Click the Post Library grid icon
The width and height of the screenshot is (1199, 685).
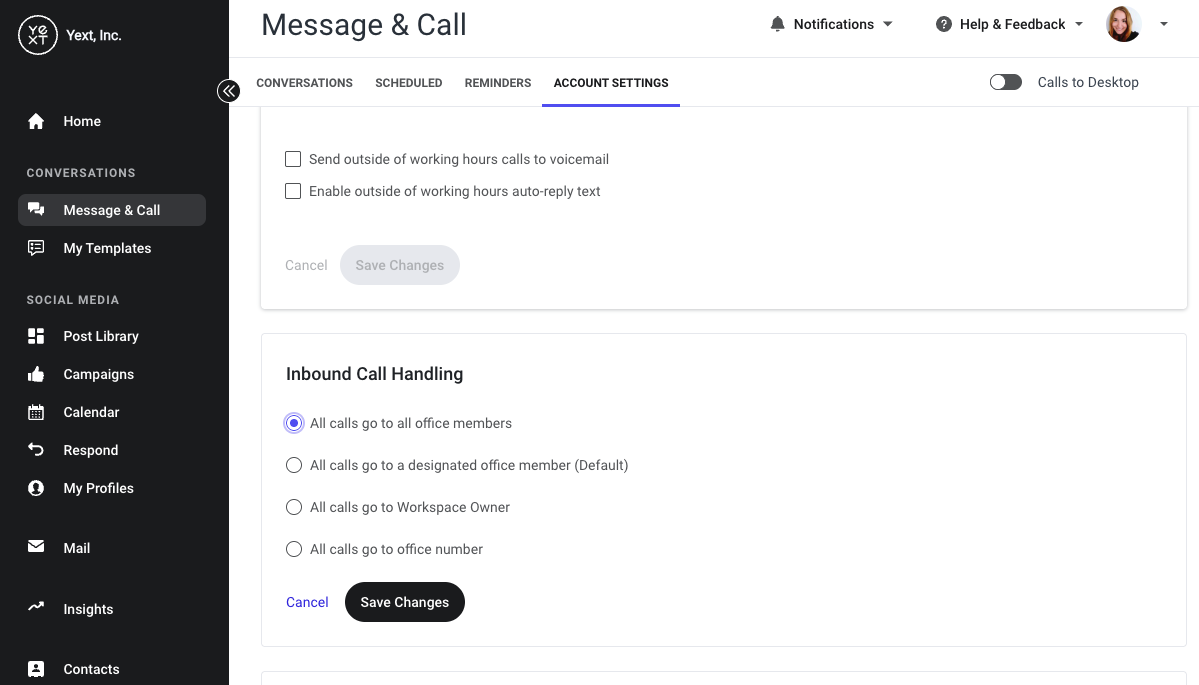click(x=36, y=336)
